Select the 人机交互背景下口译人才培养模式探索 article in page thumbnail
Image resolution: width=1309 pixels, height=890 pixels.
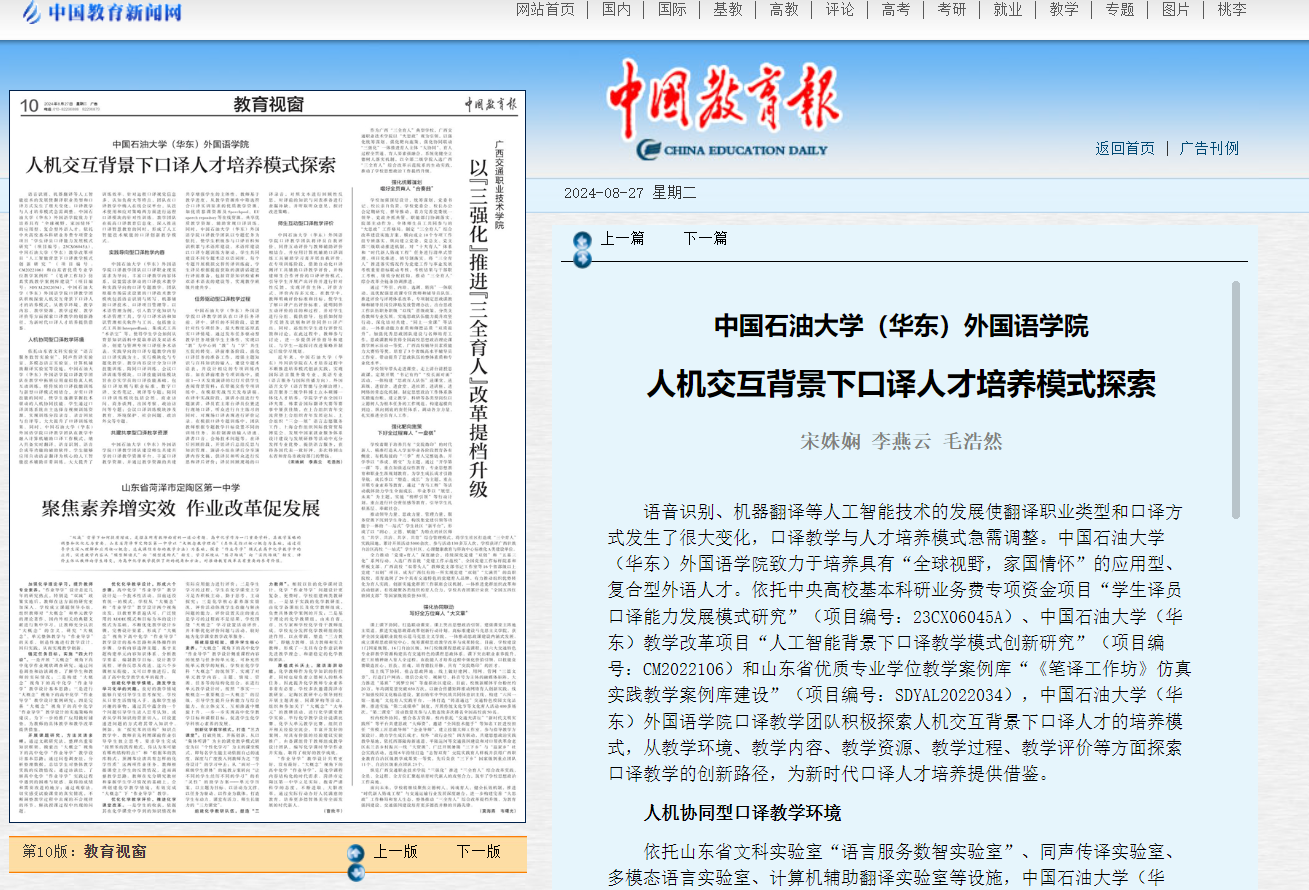(180, 166)
